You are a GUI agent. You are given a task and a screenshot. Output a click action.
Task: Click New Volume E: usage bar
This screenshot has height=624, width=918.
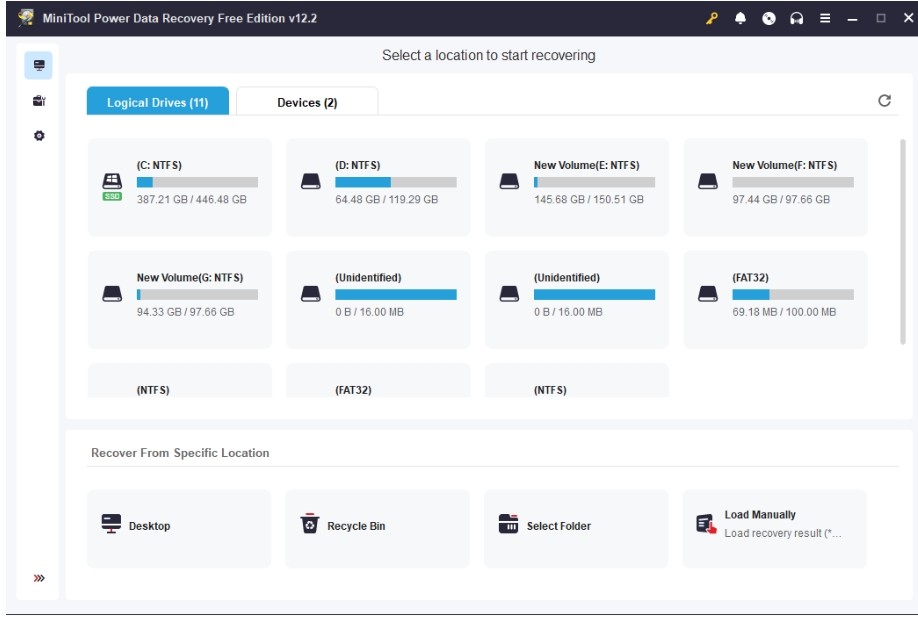(x=594, y=183)
